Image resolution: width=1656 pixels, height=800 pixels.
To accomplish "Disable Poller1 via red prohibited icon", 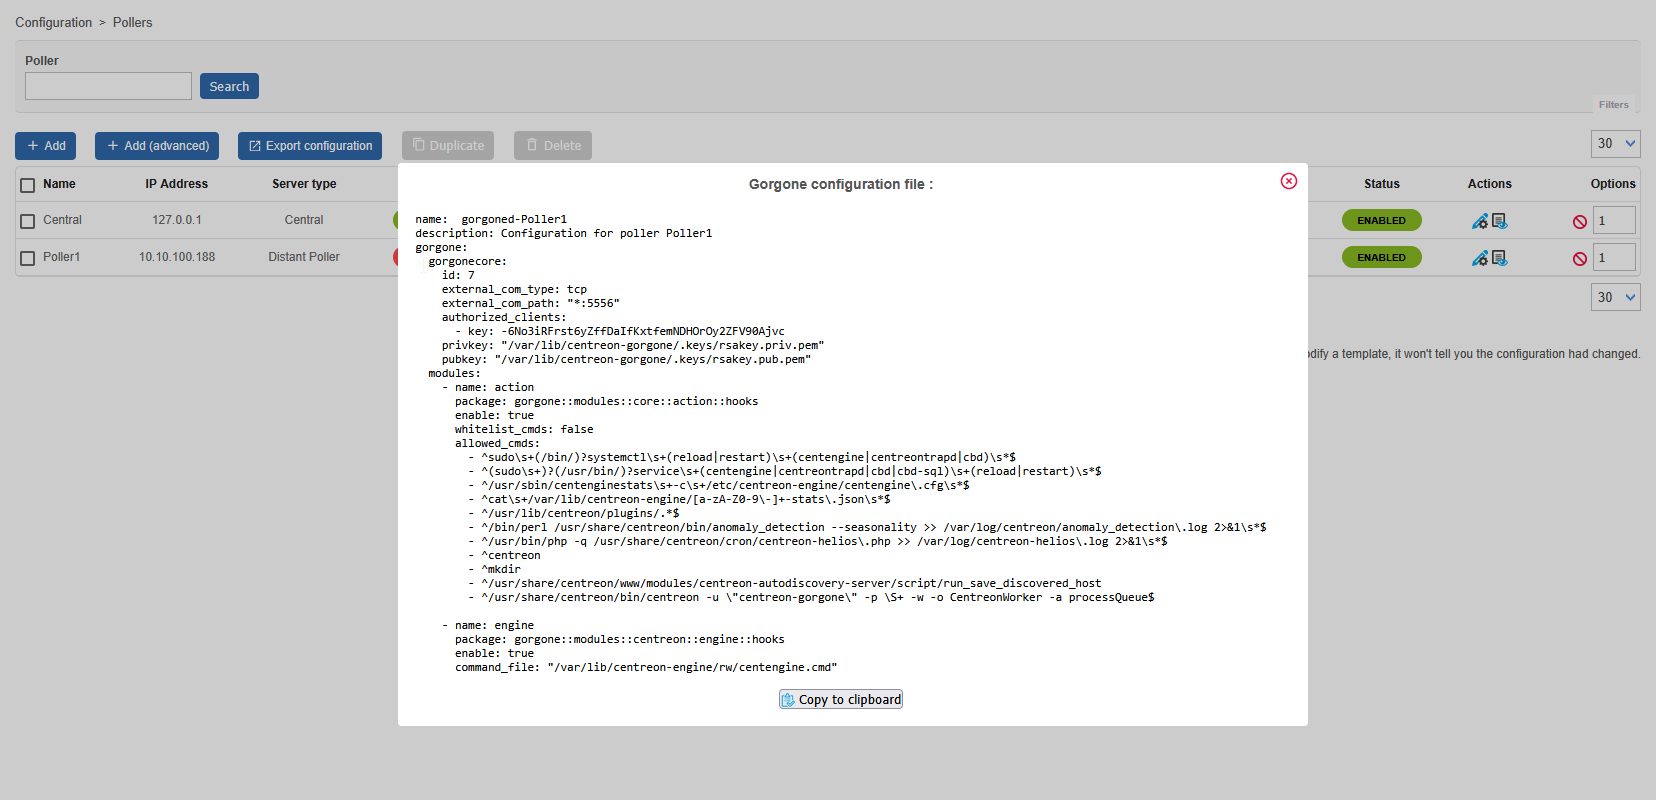I will tap(1580, 259).
